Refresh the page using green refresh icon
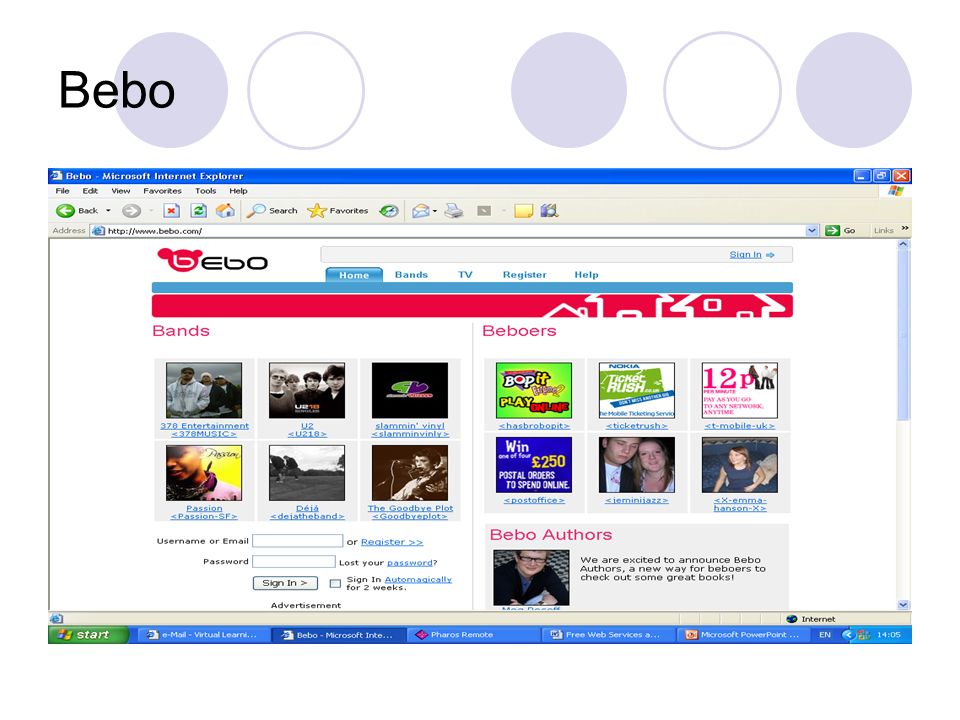Image resolution: width=960 pixels, height=720 pixels. point(198,211)
